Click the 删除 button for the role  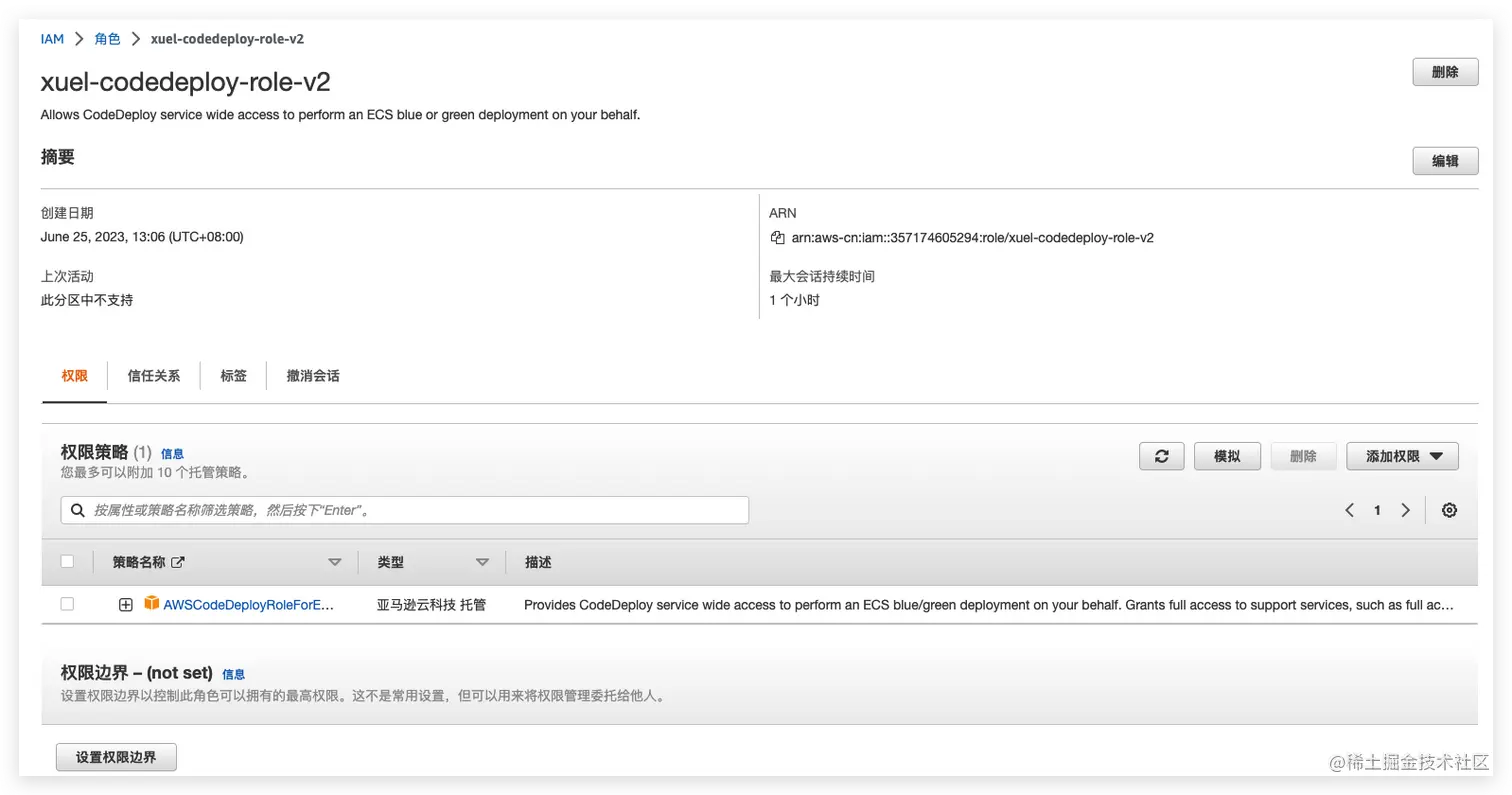(x=1445, y=72)
